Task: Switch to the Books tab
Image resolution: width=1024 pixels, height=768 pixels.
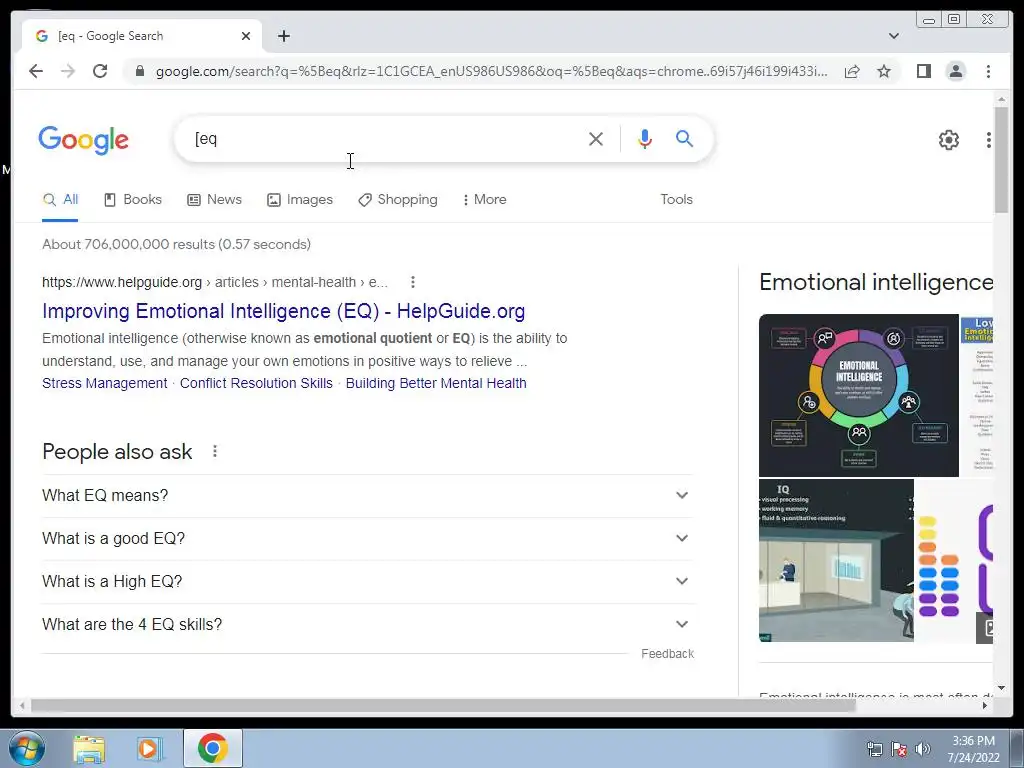Action: pos(133,200)
